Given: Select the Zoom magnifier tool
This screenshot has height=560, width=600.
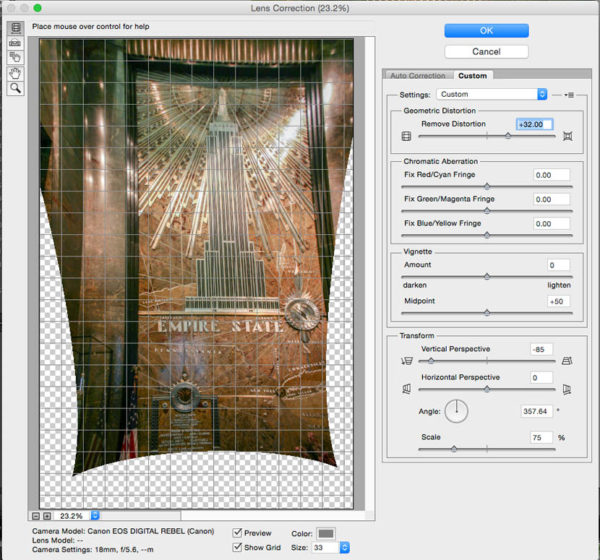Looking at the screenshot, I should pyautogui.click(x=16, y=88).
